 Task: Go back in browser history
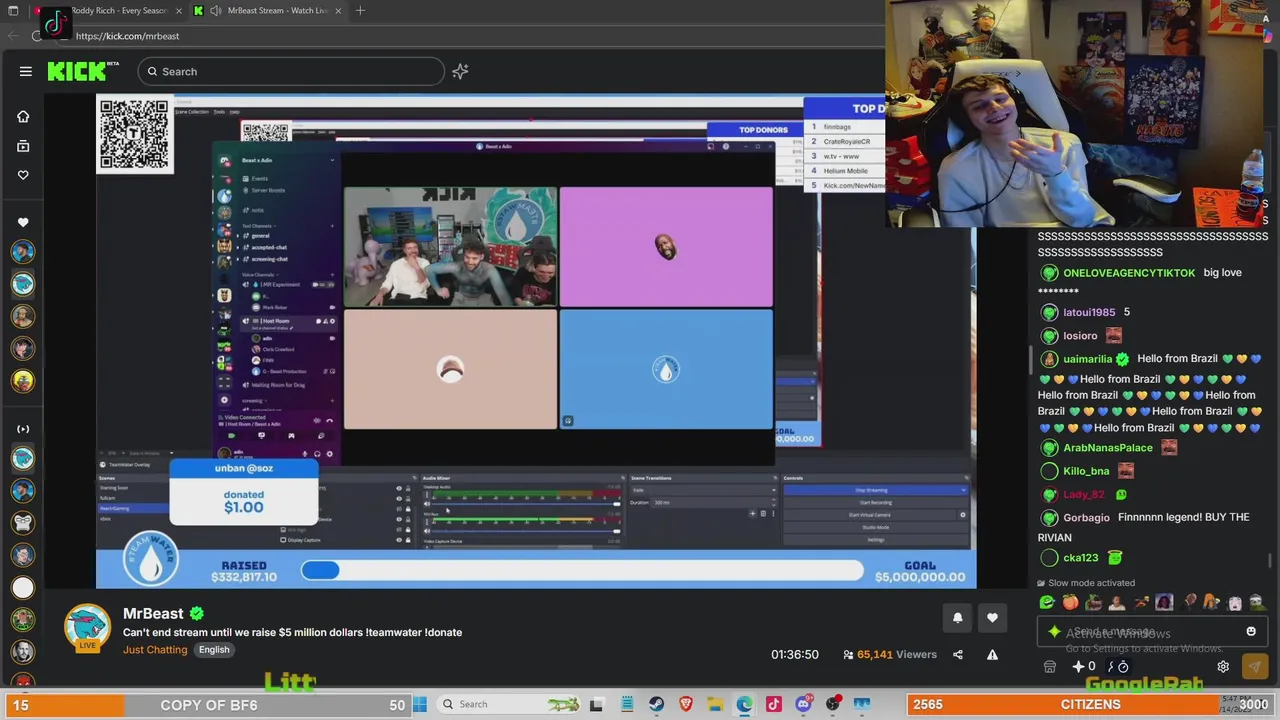click(x=13, y=36)
